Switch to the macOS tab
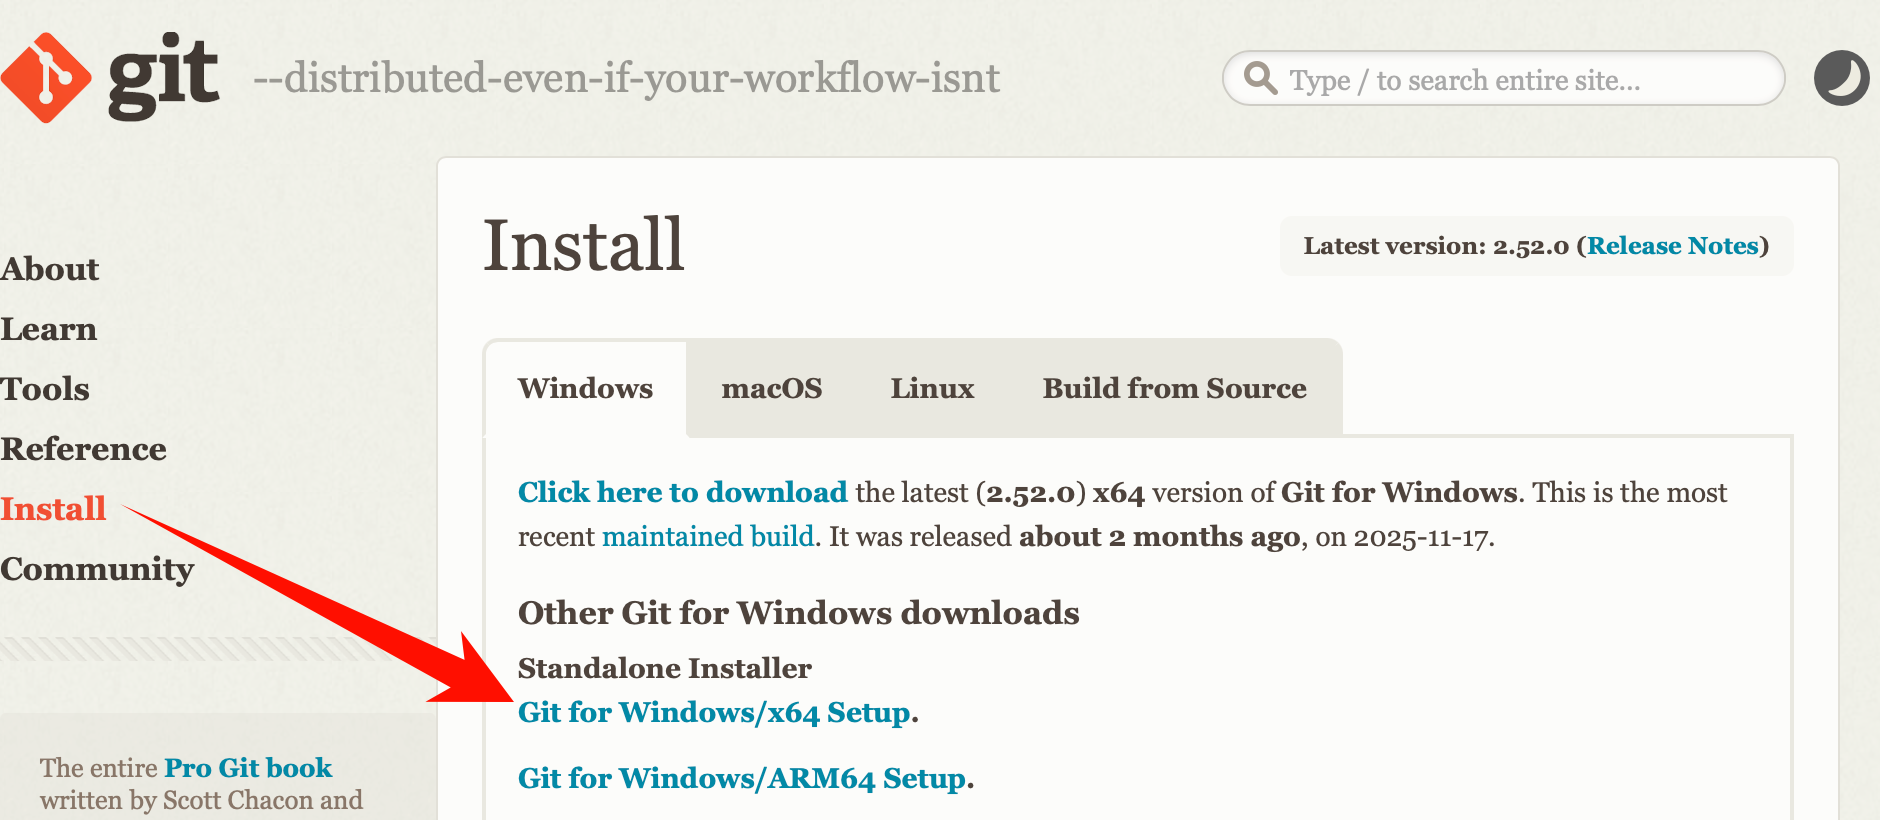1880x820 pixels. (x=772, y=388)
